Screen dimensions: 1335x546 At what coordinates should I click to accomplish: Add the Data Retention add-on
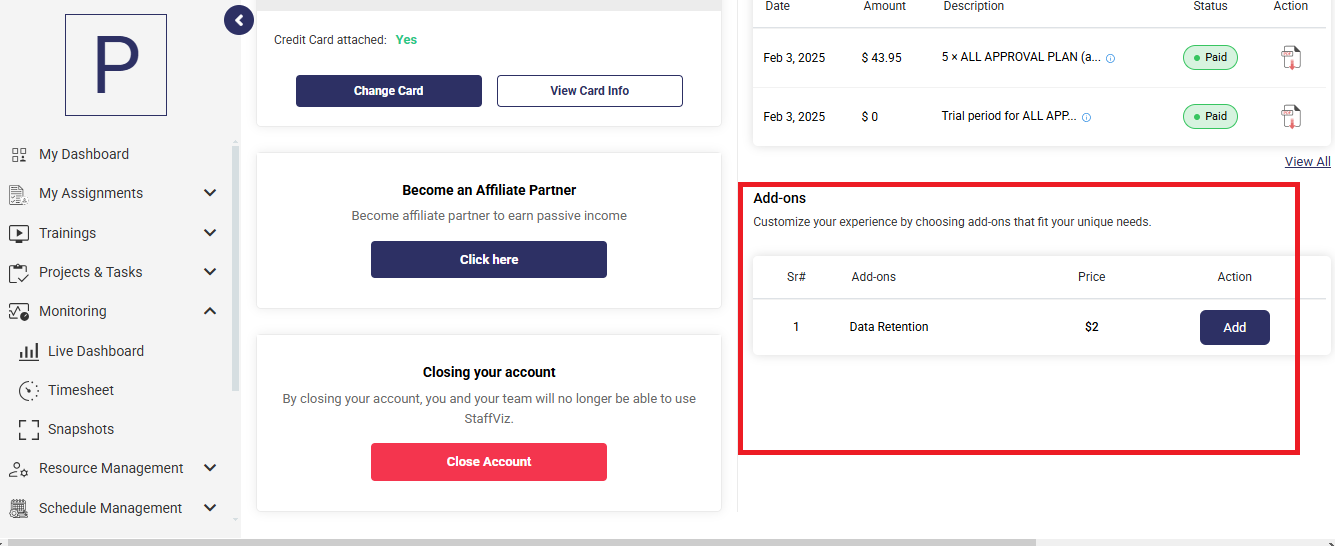point(1235,327)
